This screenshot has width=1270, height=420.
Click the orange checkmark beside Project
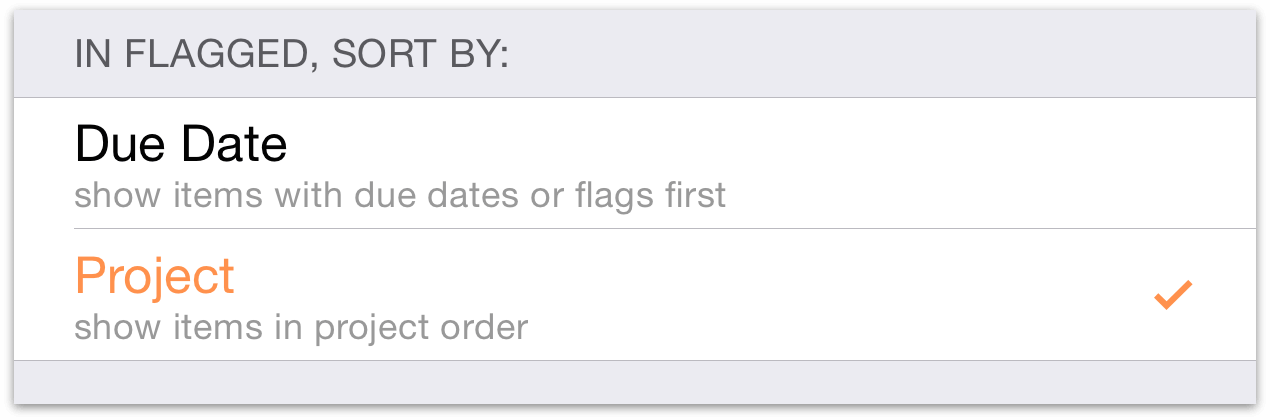point(1172,295)
